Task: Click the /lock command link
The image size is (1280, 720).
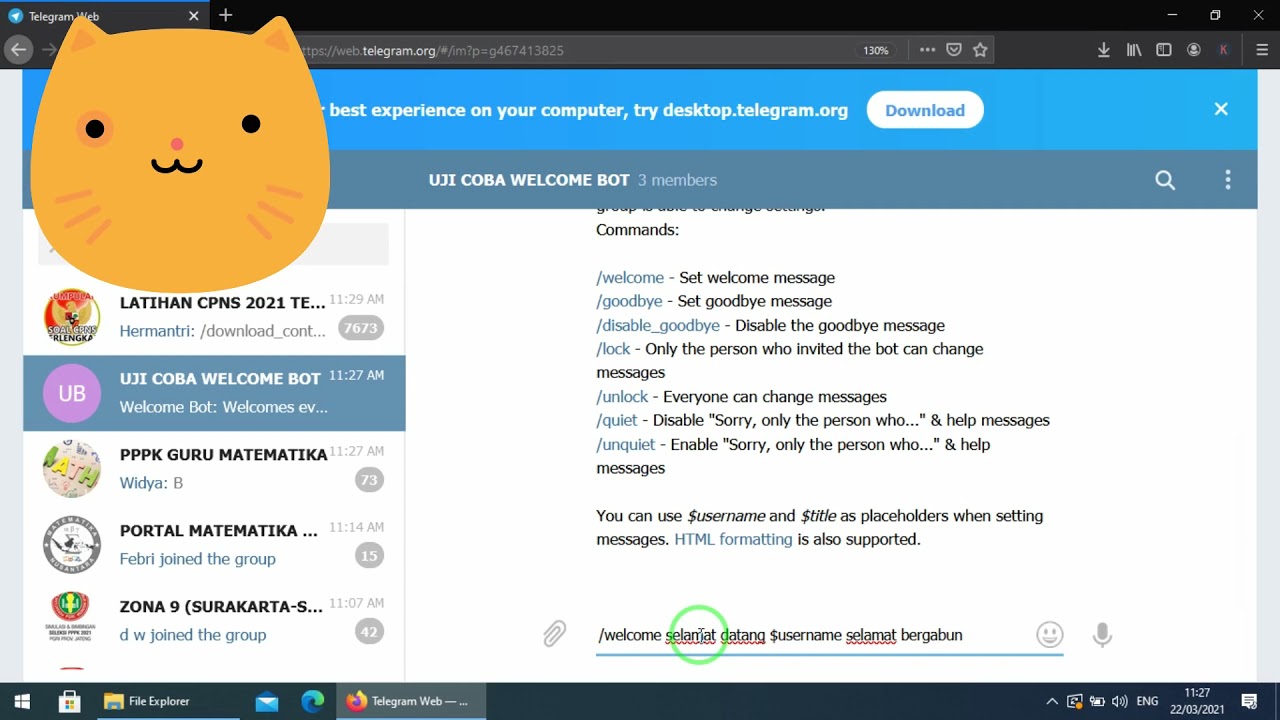Action: pos(613,349)
